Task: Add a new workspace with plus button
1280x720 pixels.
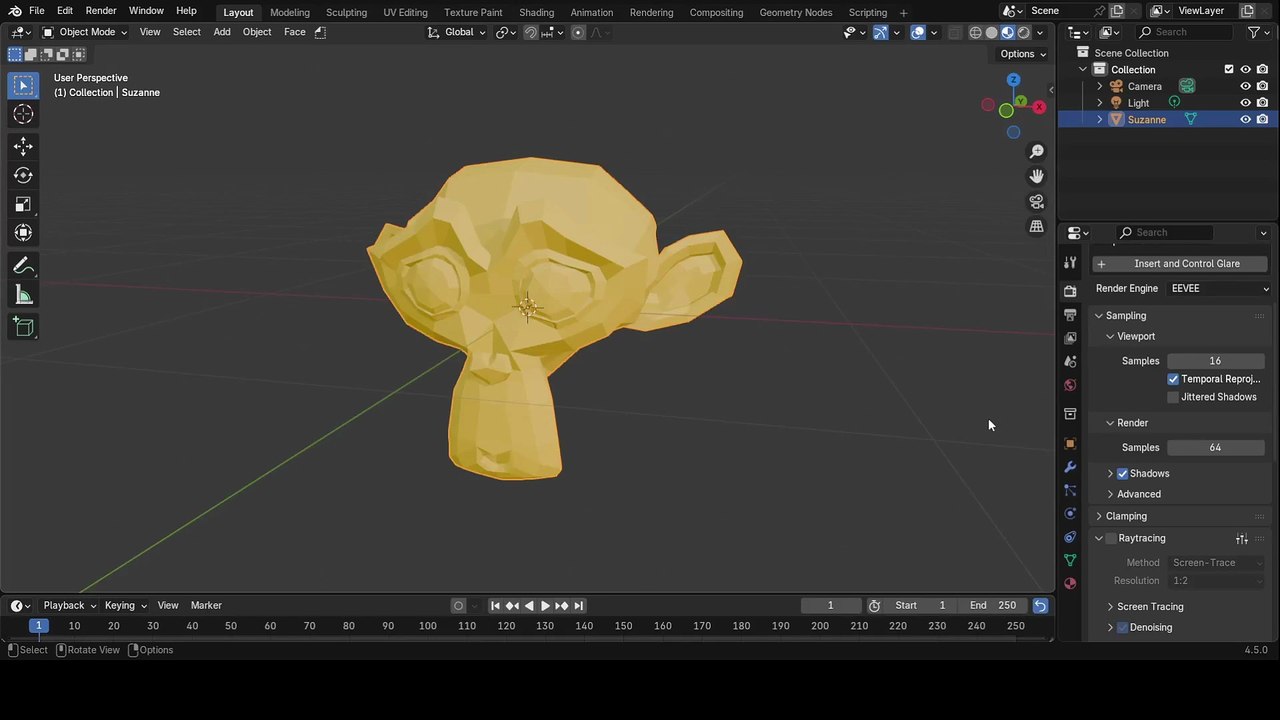Action: click(x=904, y=12)
